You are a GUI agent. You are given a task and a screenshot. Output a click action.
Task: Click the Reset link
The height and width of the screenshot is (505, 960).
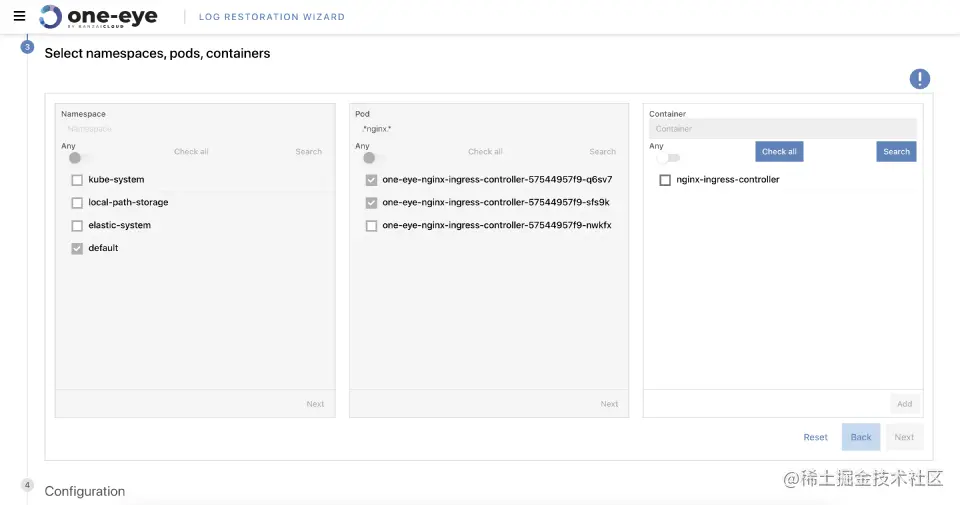pyautogui.click(x=815, y=437)
